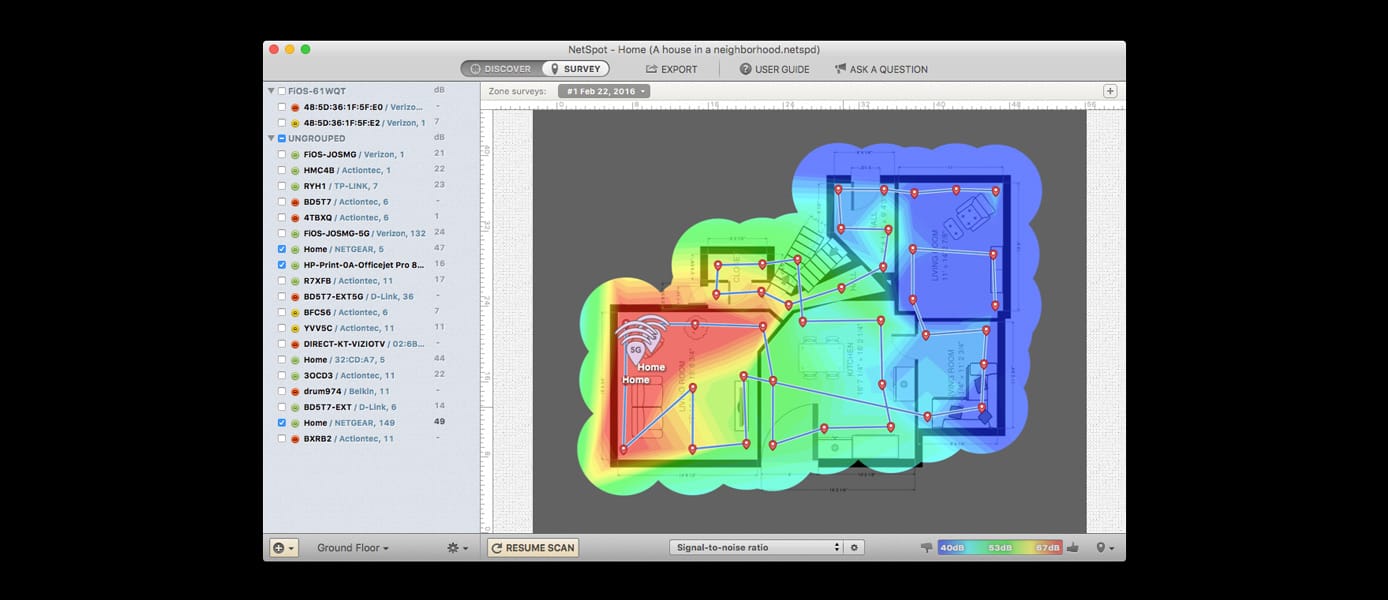Open the map pin options dropdown
1388x600 pixels.
tap(1105, 548)
